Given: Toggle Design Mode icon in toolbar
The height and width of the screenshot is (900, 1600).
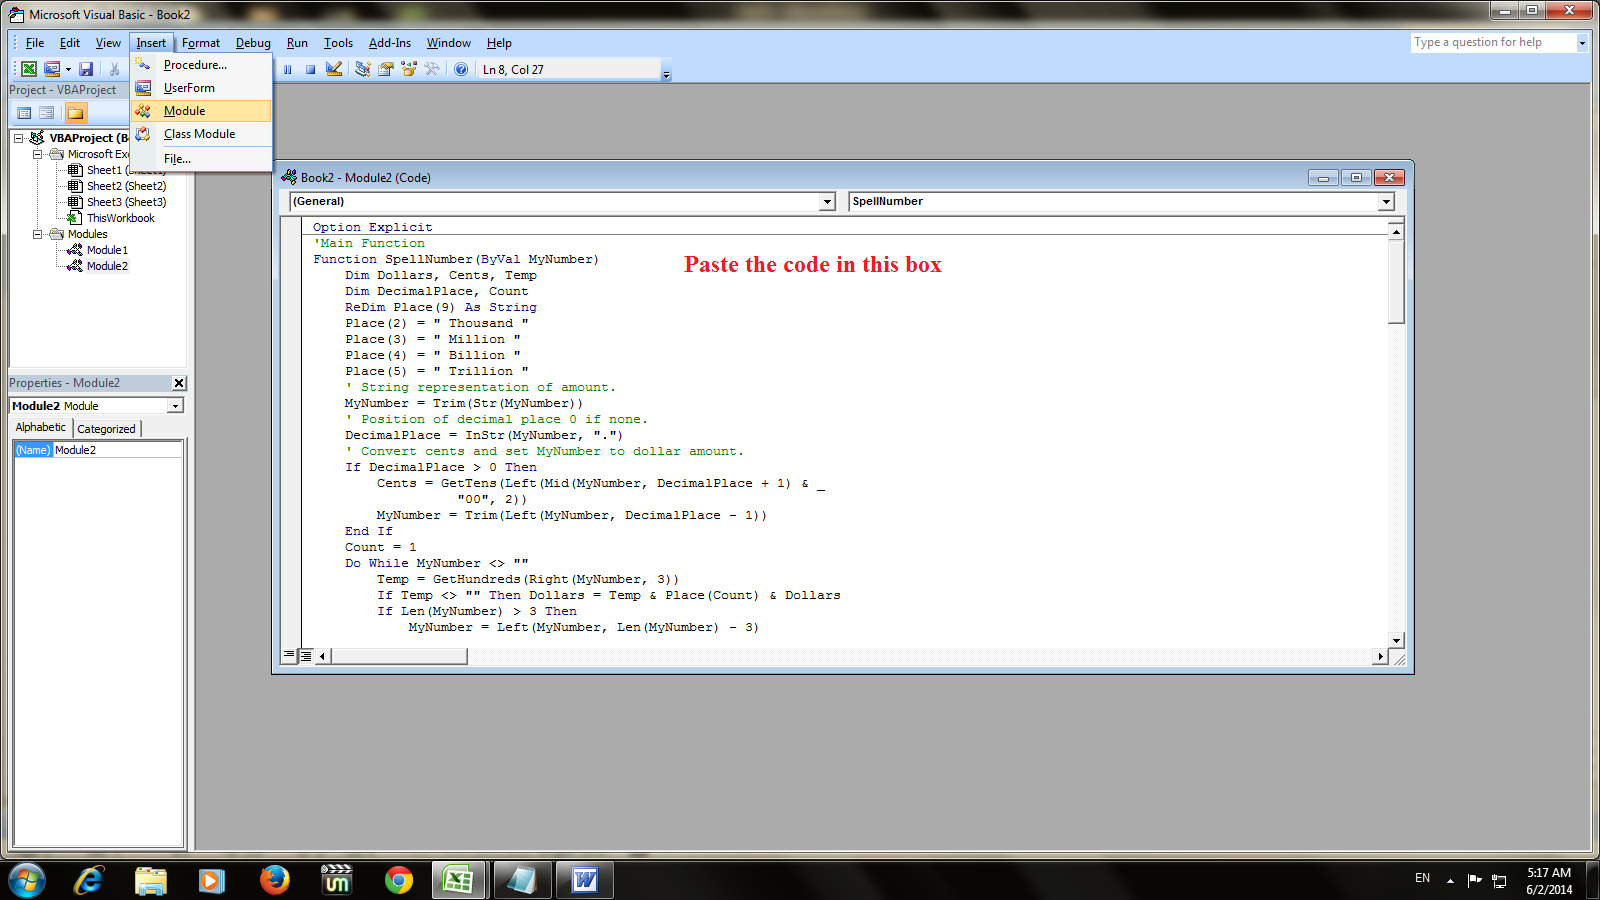Looking at the screenshot, I should (334, 69).
